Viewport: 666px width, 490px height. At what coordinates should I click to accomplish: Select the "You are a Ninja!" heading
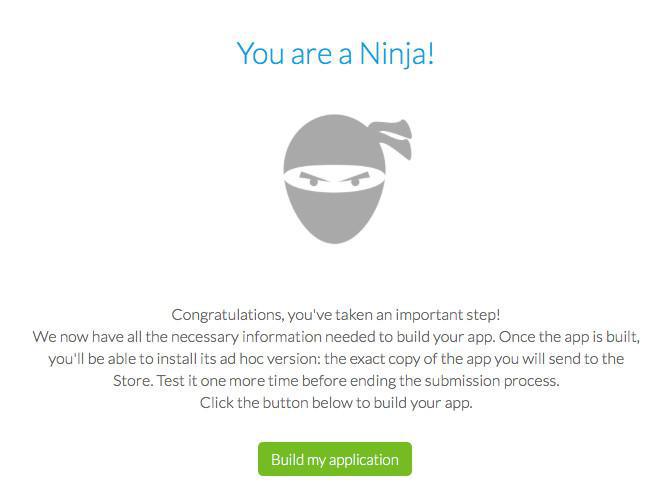pyautogui.click(x=335, y=53)
